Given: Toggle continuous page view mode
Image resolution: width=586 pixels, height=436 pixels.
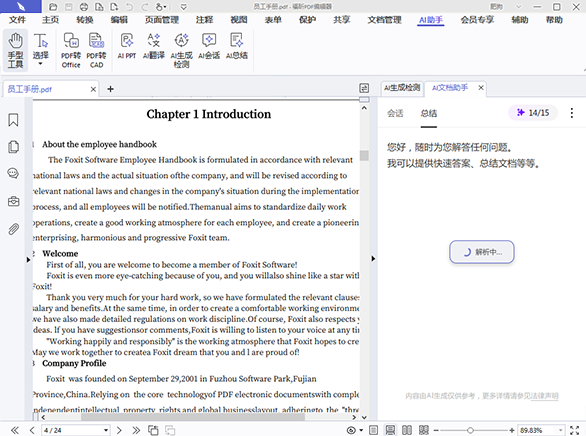Looking at the screenshot, I should 390,430.
